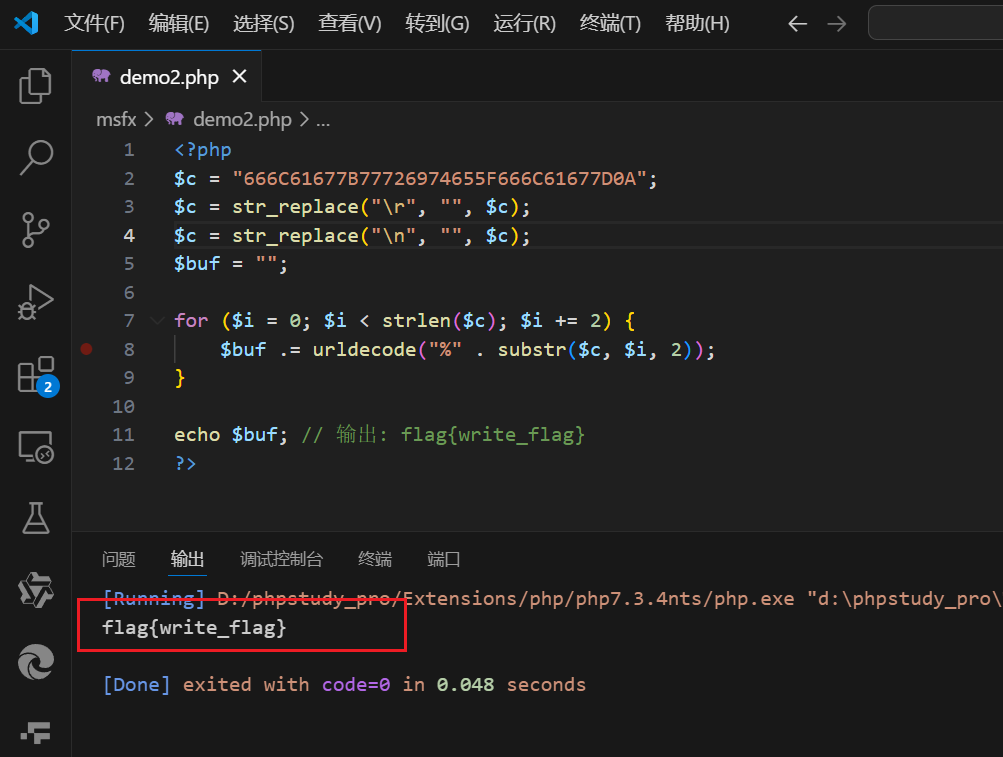Switch to the 调试控制台 panel tab
Image resolution: width=1003 pixels, height=757 pixels.
tap(281, 559)
